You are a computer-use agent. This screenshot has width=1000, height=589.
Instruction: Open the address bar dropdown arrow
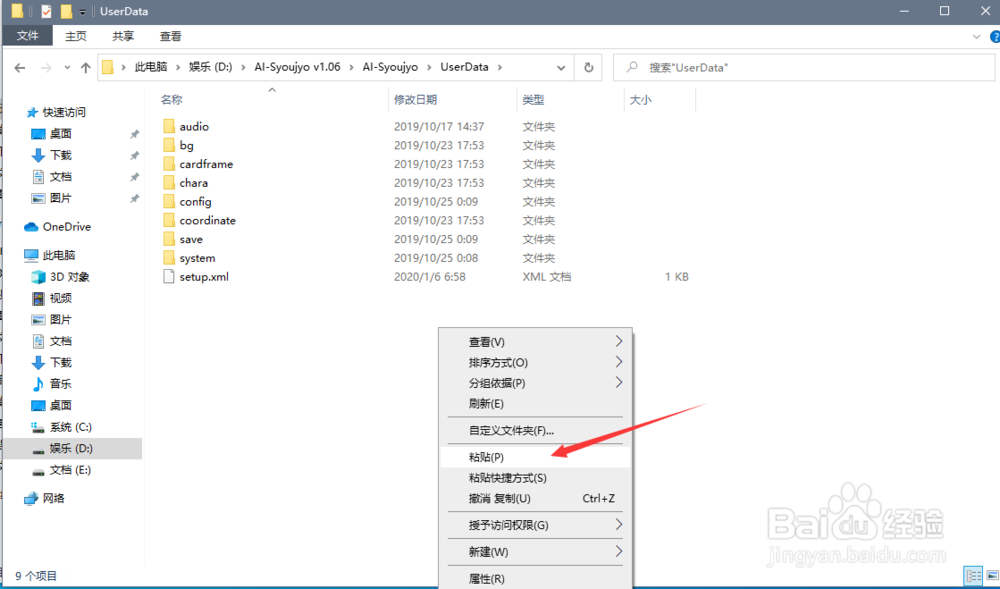click(x=560, y=67)
